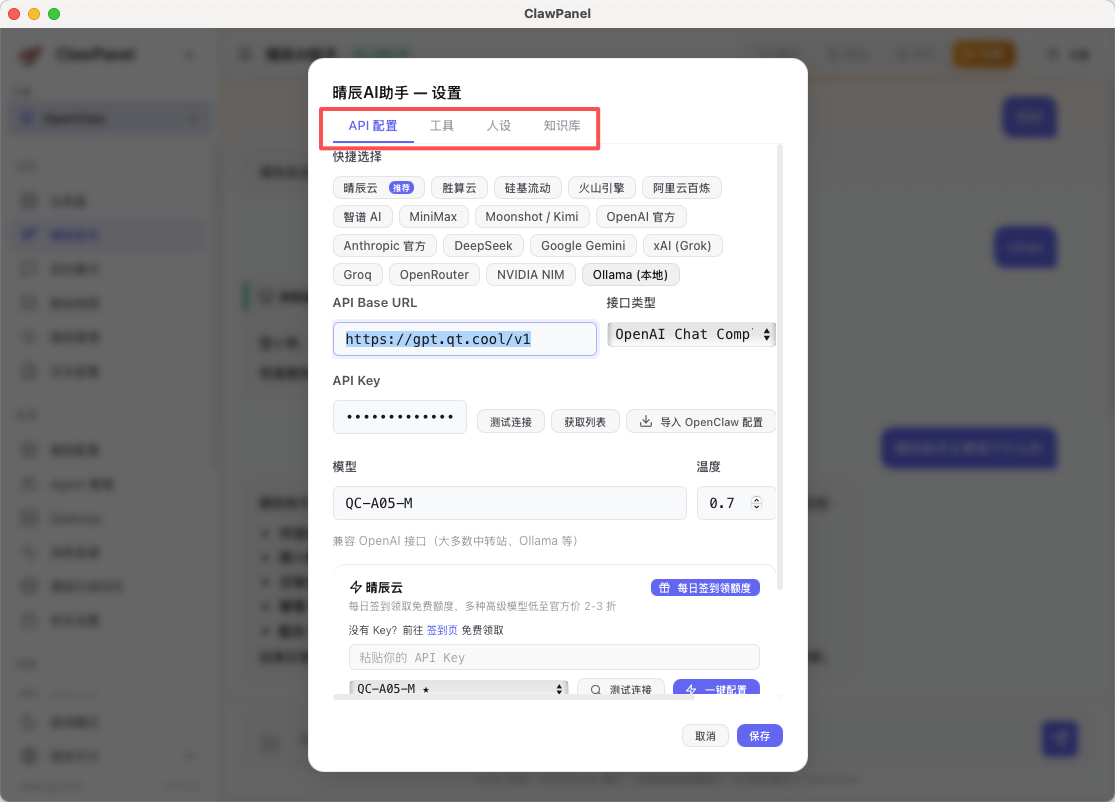Expand the QC-A05-M ★ model selector
The width and height of the screenshot is (1115, 802).
(458, 689)
